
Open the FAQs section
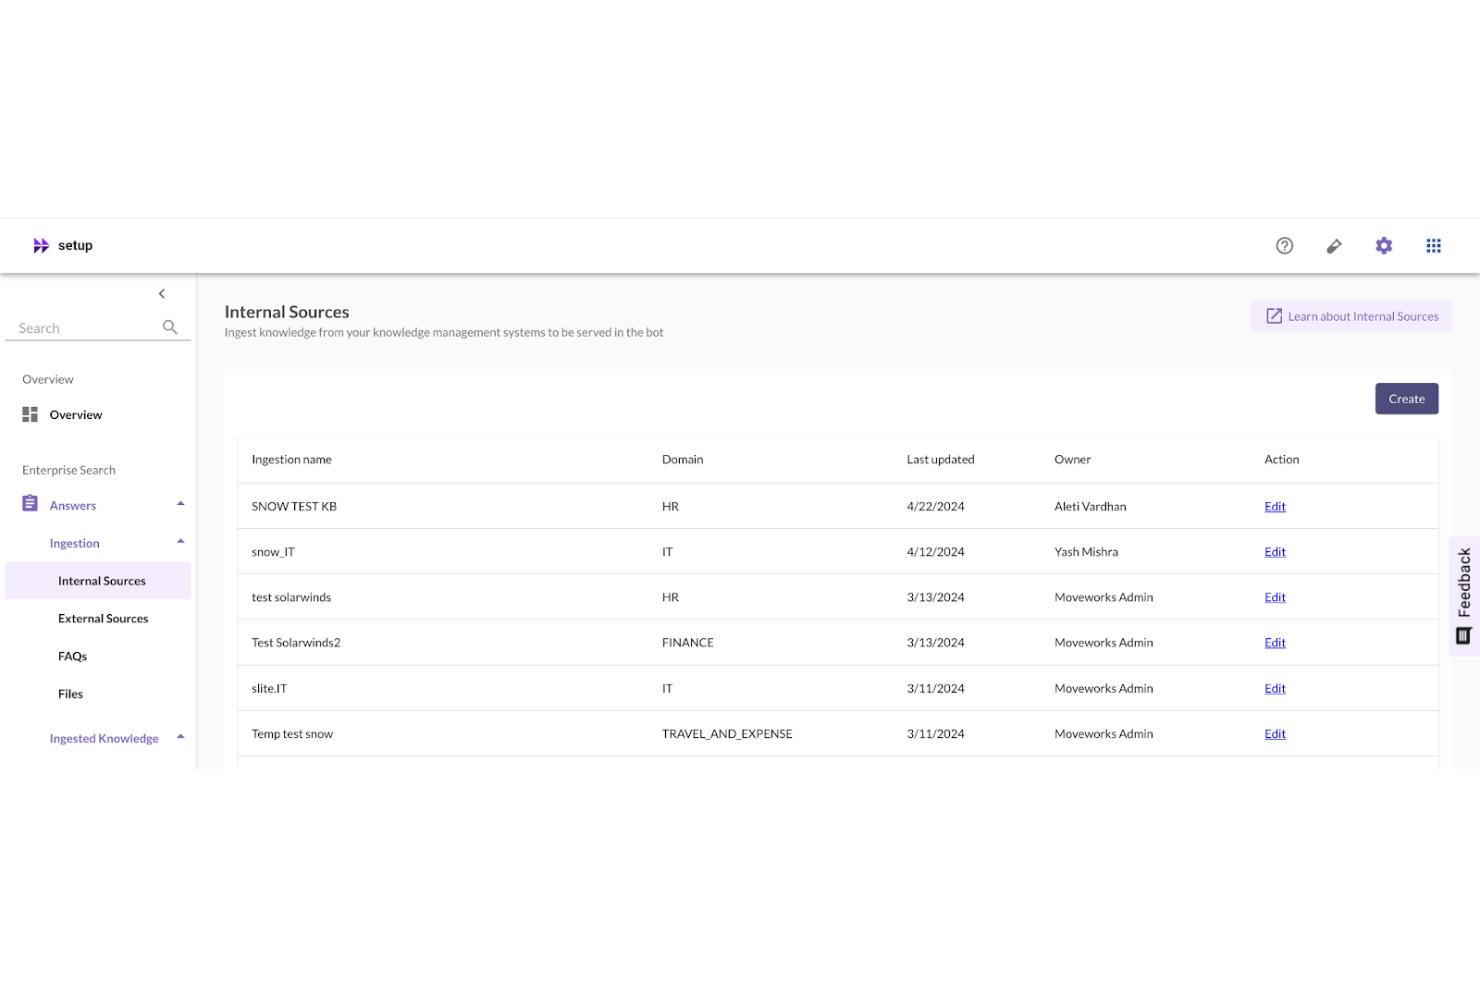pyautogui.click(x=72, y=656)
